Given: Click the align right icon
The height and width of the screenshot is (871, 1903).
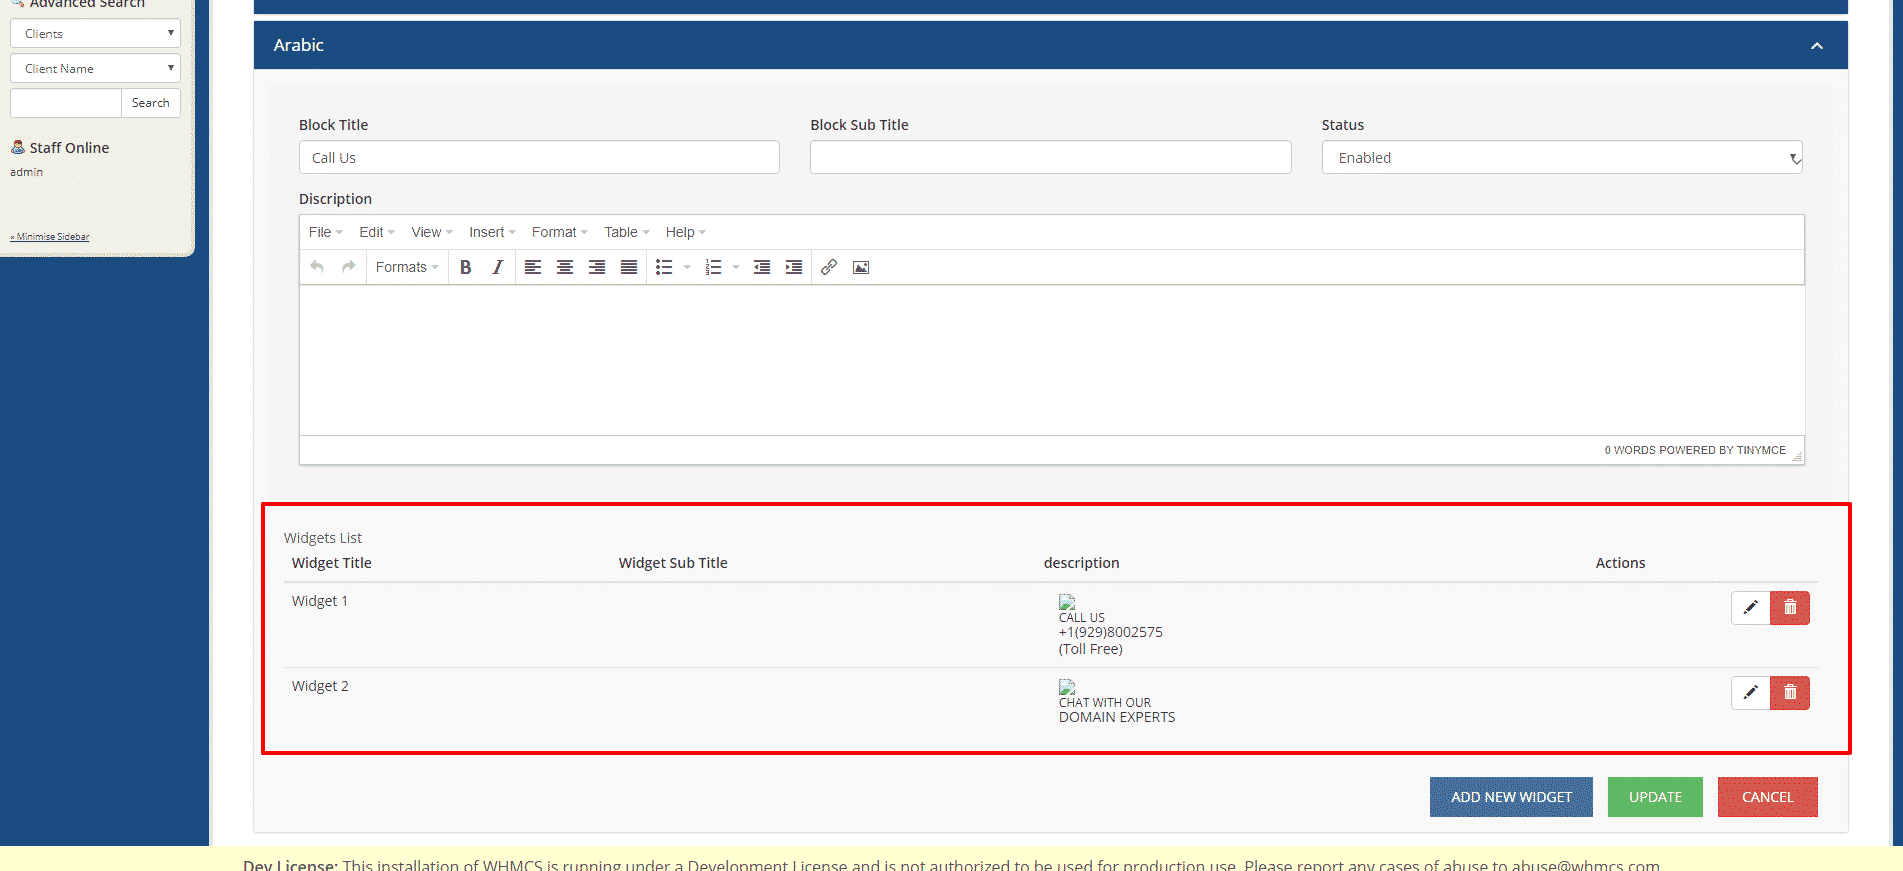Looking at the screenshot, I should tap(597, 267).
